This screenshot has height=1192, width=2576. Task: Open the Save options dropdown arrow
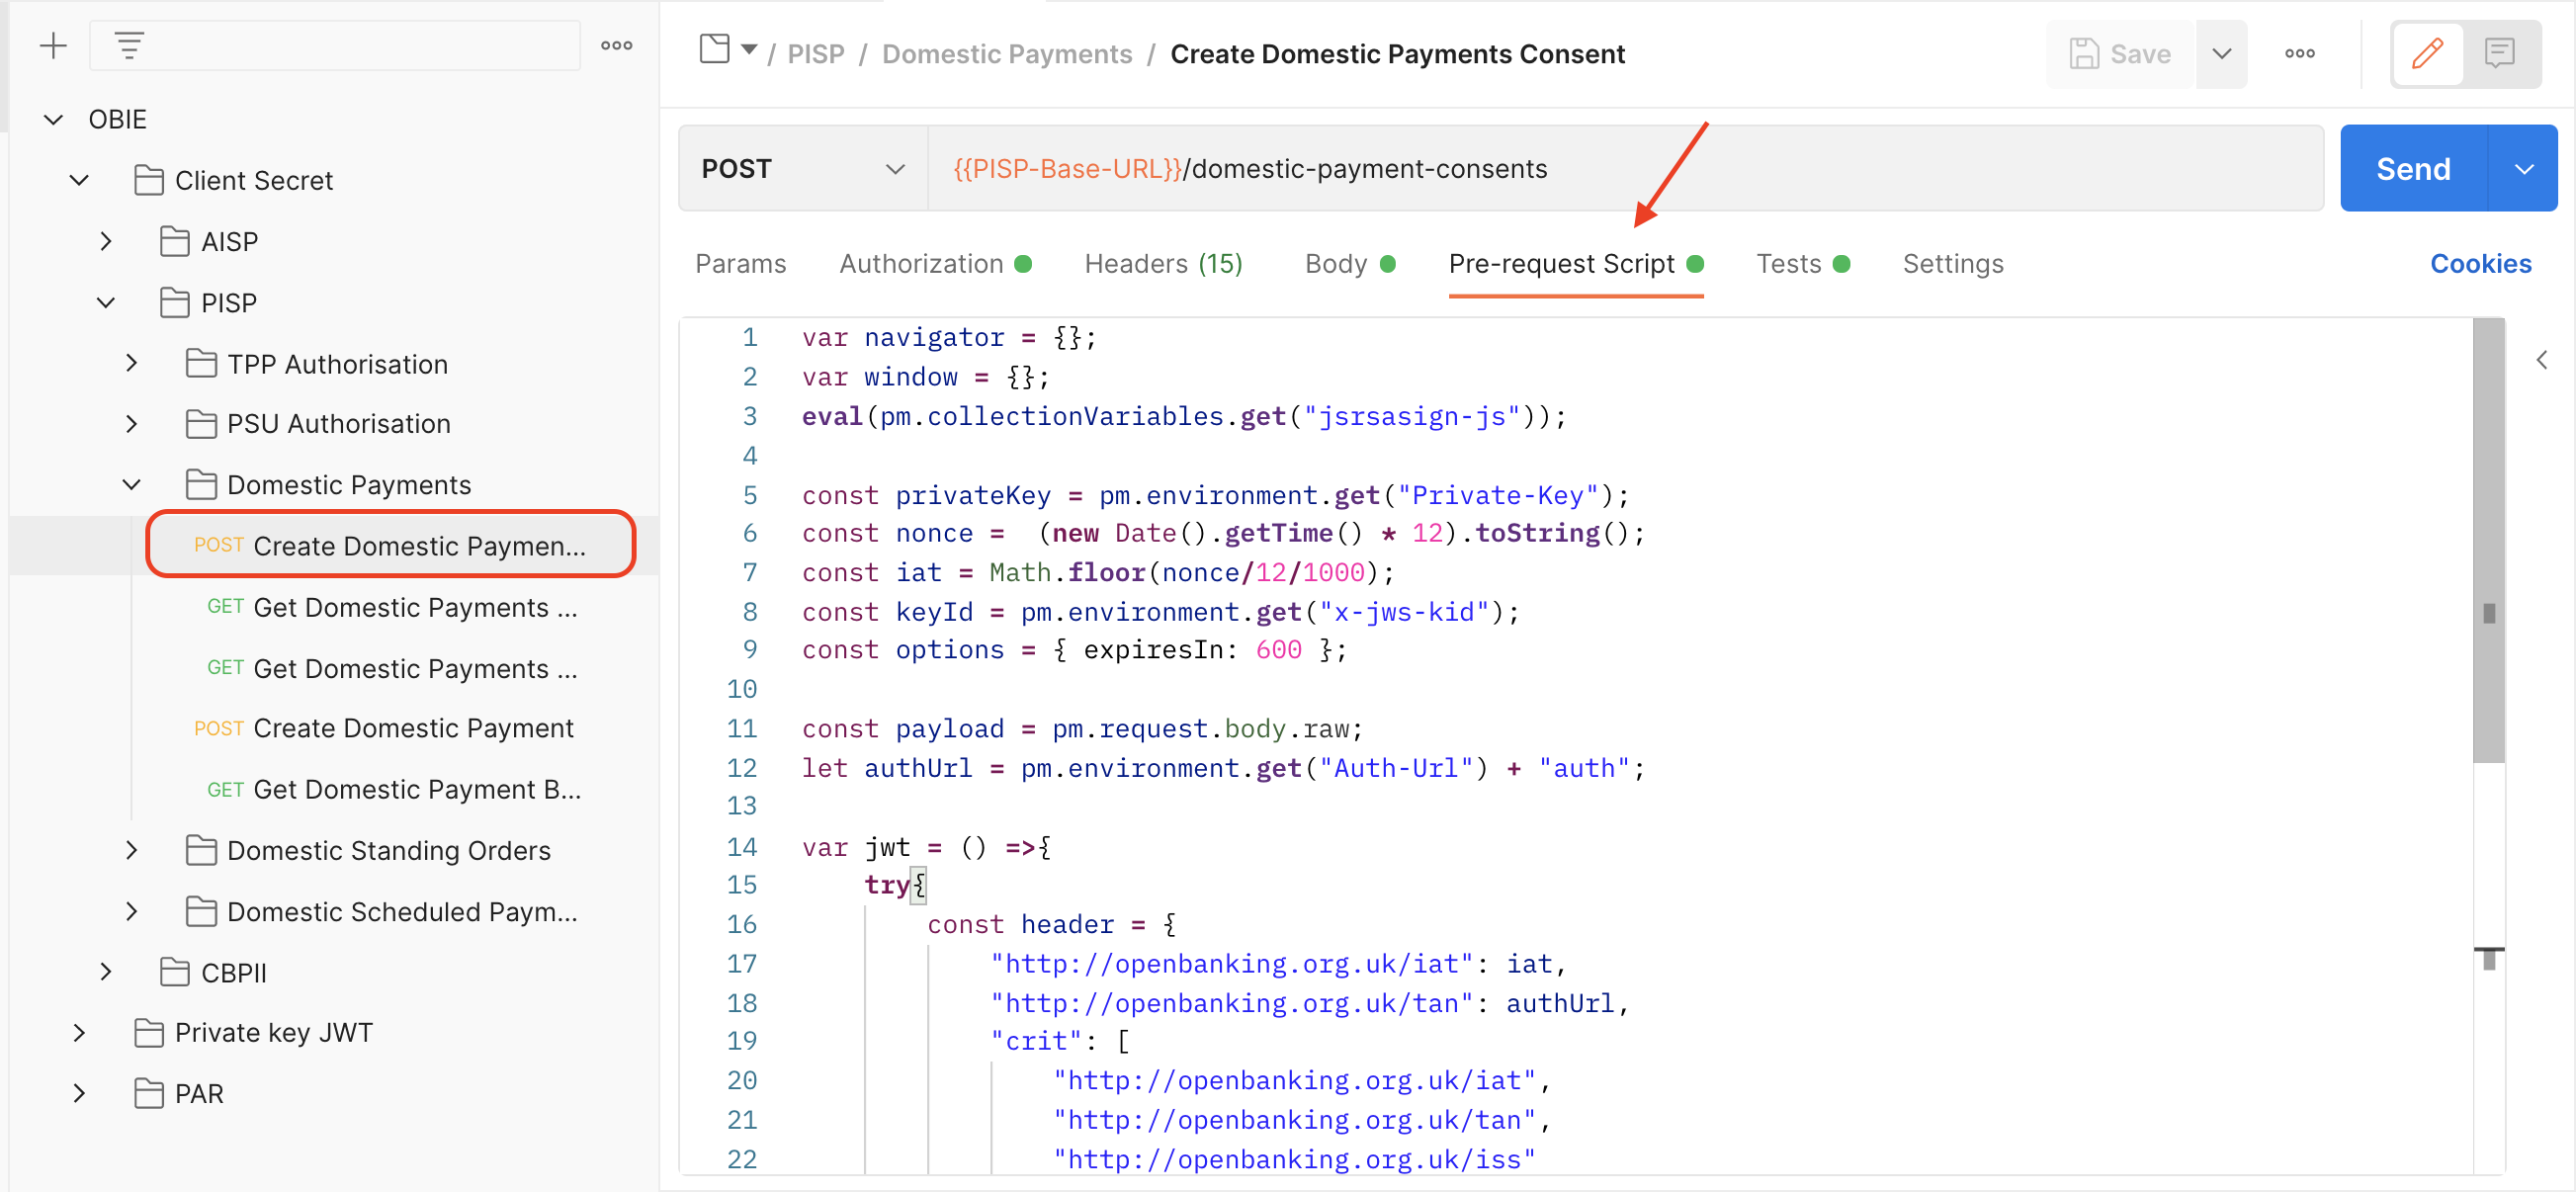click(2221, 53)
